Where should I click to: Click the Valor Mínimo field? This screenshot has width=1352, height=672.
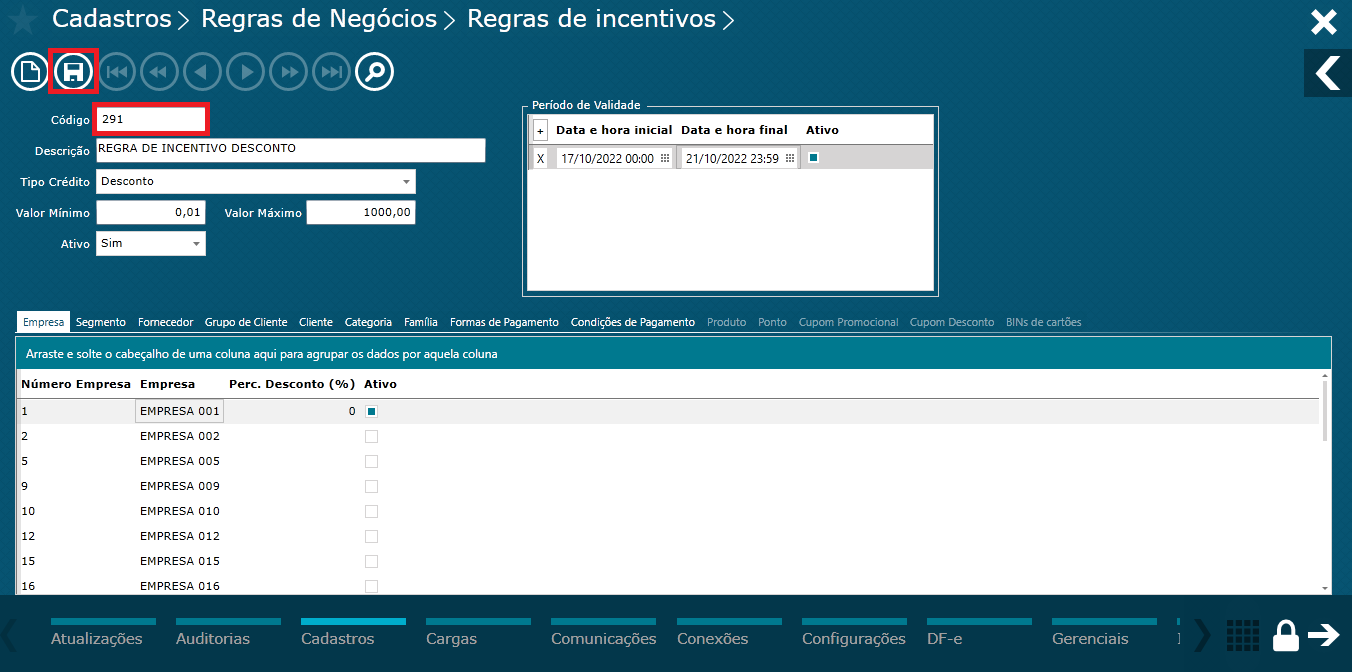pos(151,212)
